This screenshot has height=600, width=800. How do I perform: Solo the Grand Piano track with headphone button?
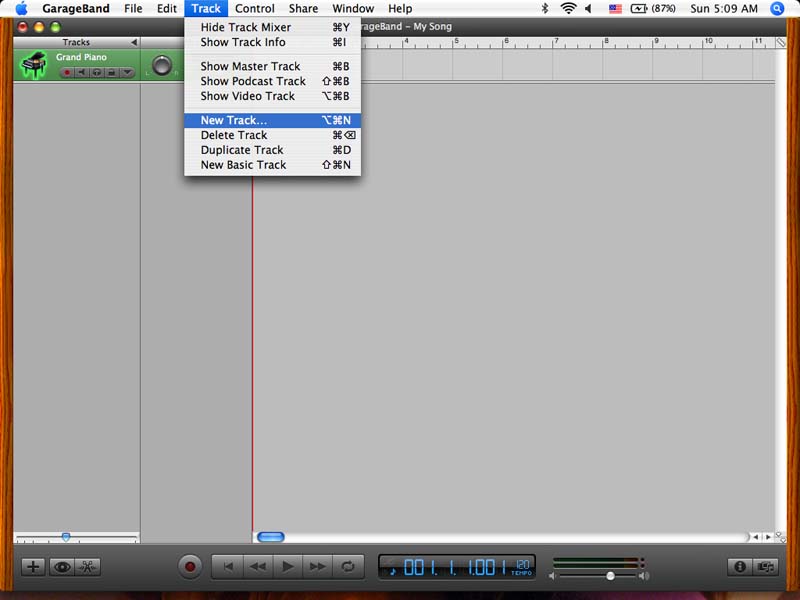[96, 72]
